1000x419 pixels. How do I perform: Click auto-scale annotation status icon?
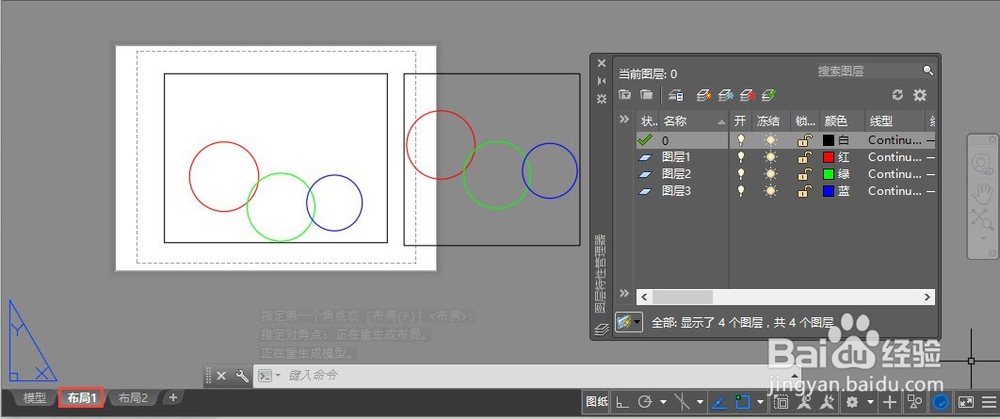[827, 402]
